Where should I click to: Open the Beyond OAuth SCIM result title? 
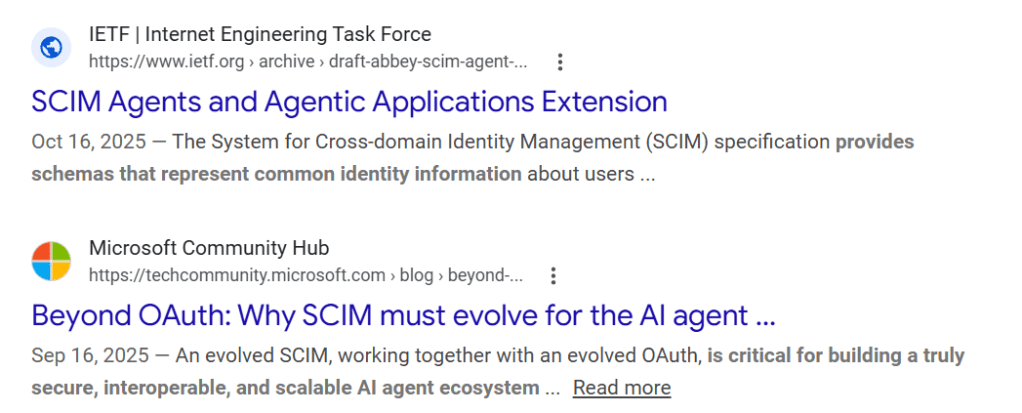coord(403,316)
